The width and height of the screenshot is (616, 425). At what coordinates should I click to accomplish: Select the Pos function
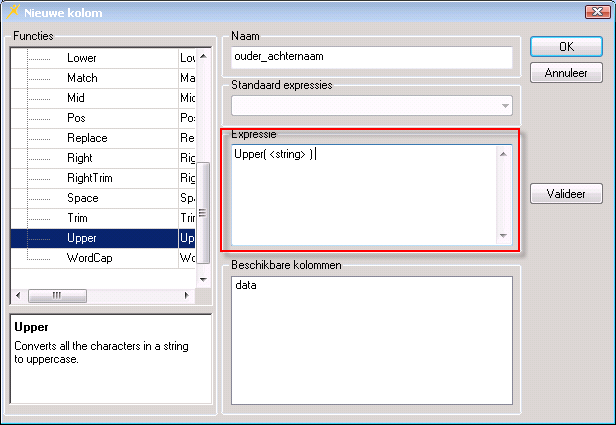(x=76, y=118)
